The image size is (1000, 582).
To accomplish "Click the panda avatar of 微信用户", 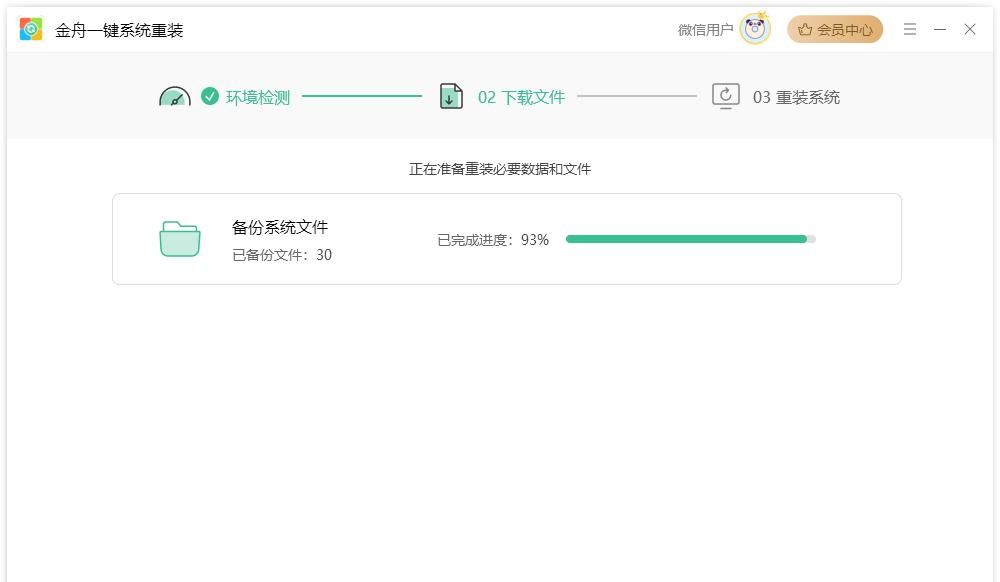I will pyautogui.click(x=753, y=29).
